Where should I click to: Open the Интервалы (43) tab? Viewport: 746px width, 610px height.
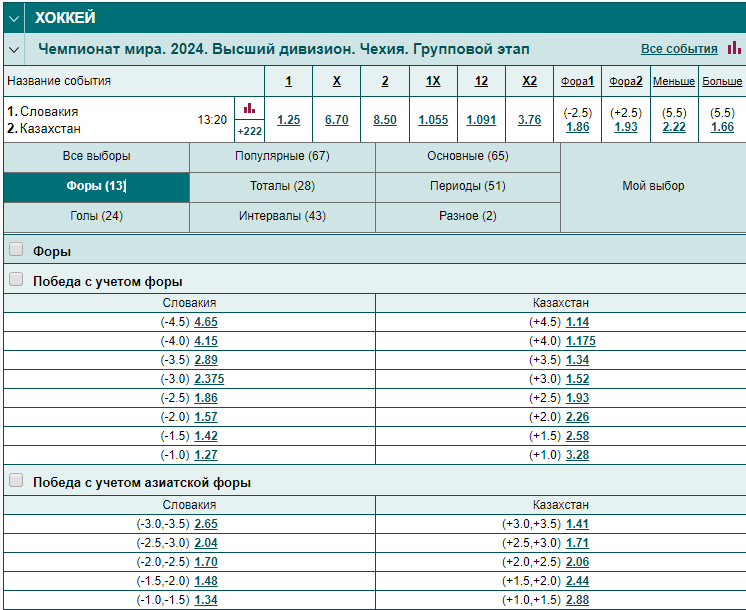pos(283,216)
